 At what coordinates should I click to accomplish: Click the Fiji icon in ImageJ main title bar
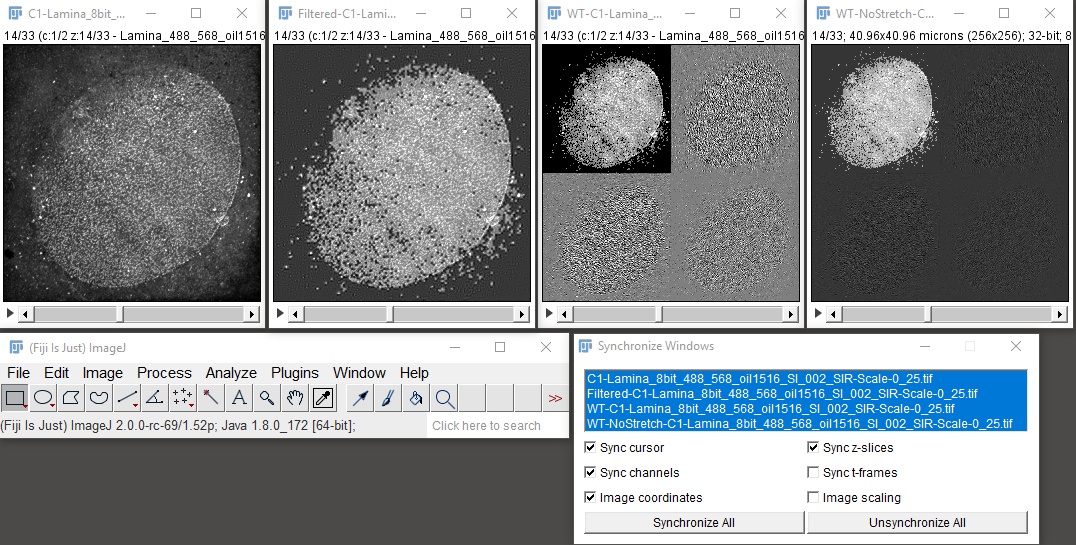(15, 347)
